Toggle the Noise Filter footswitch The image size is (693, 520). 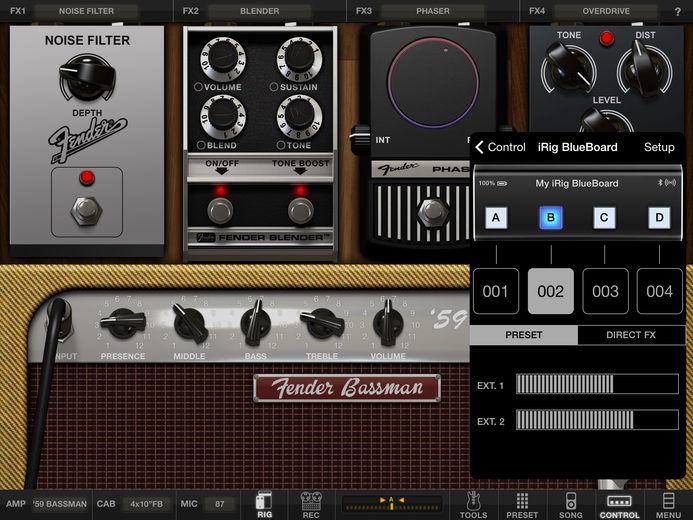click(x=87, y=211)
